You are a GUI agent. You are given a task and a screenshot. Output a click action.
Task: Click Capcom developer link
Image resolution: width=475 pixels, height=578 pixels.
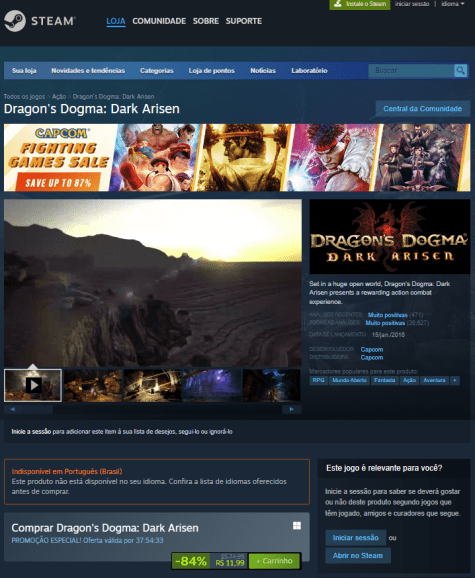tap(371, 349)
